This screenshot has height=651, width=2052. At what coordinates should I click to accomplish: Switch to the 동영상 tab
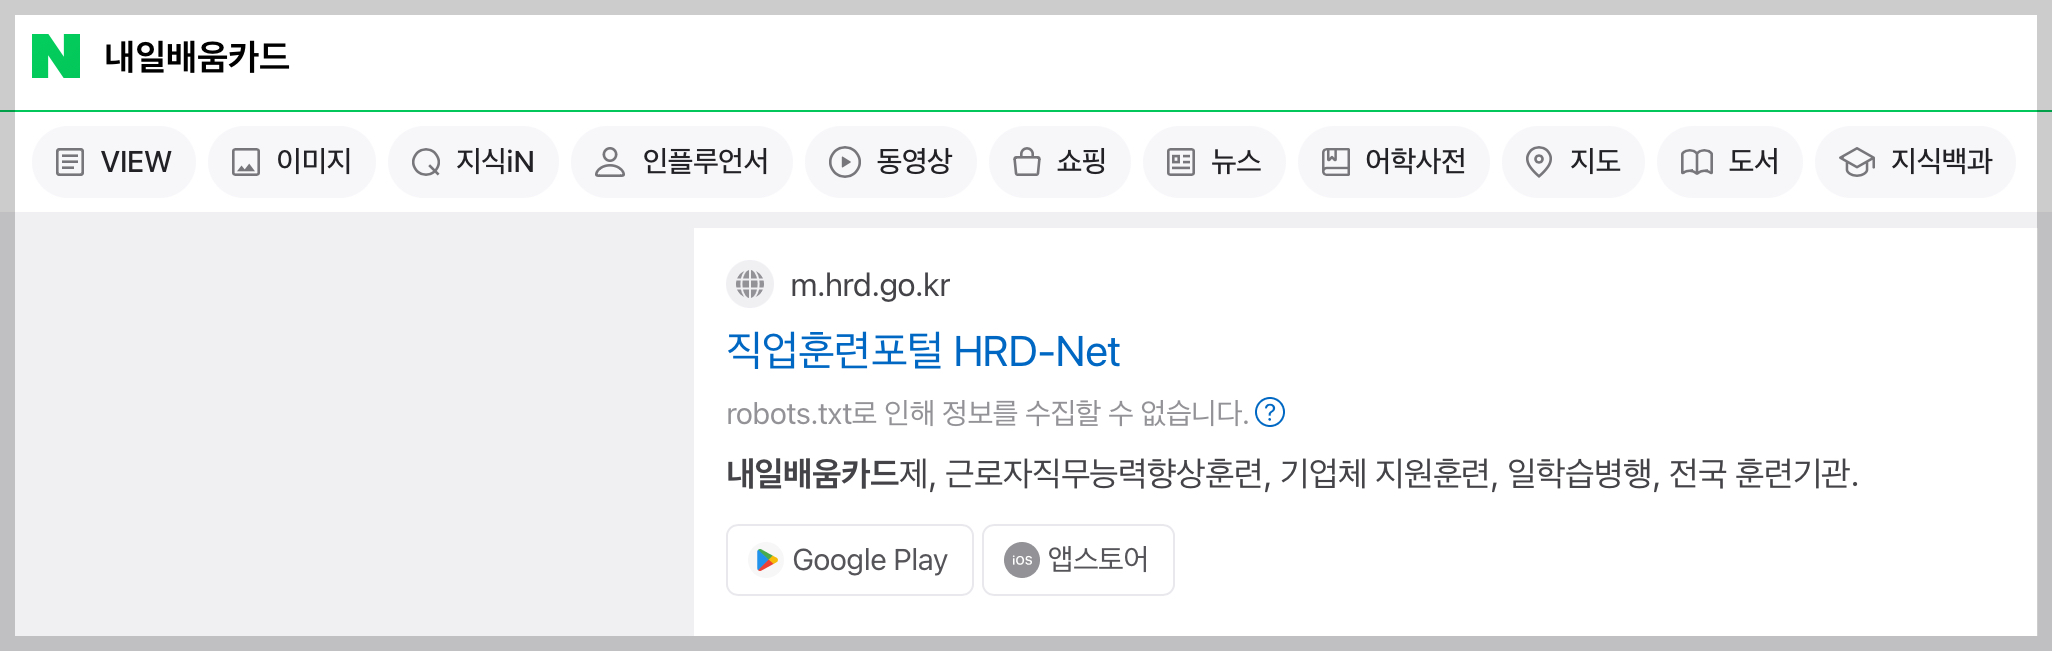(x=891, y=162)
